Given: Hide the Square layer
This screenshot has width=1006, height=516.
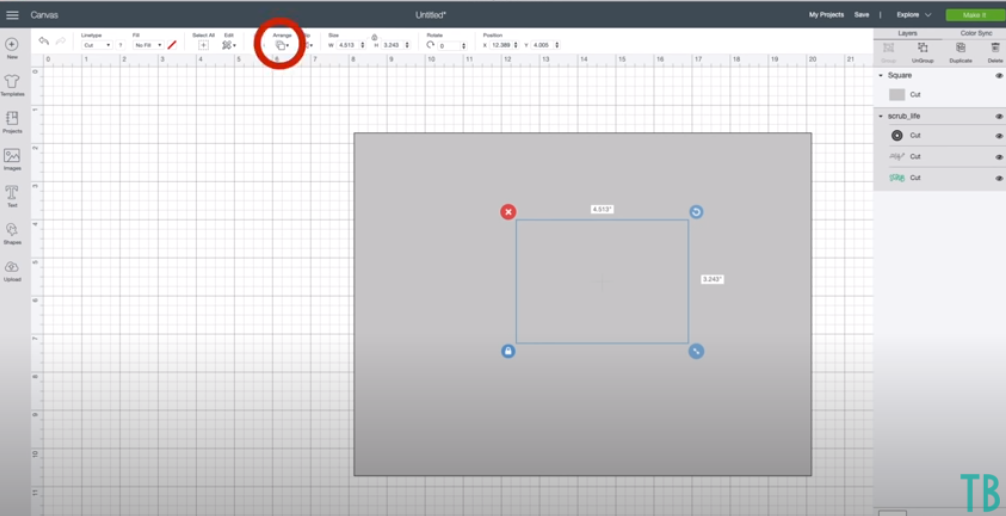Looking at the screenshot, I should coord(999,76).
